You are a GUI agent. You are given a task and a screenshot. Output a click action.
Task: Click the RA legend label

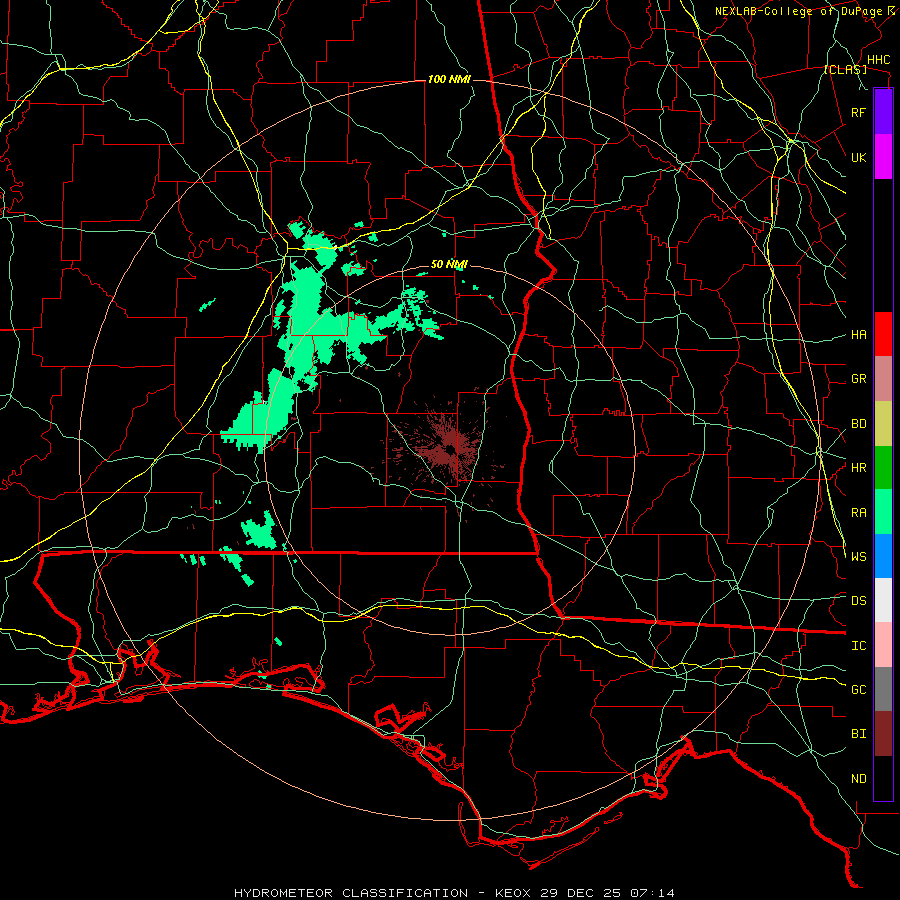(x=858, y=512)
